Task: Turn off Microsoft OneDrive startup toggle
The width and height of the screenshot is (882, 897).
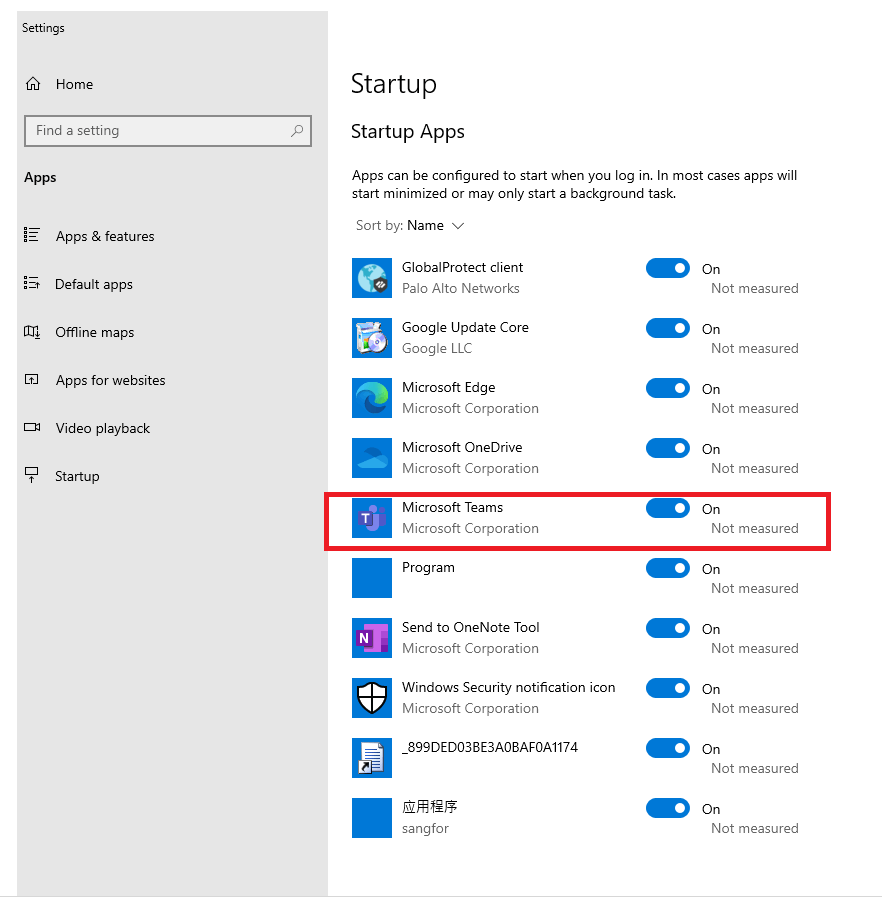Action: coord(668,448)
